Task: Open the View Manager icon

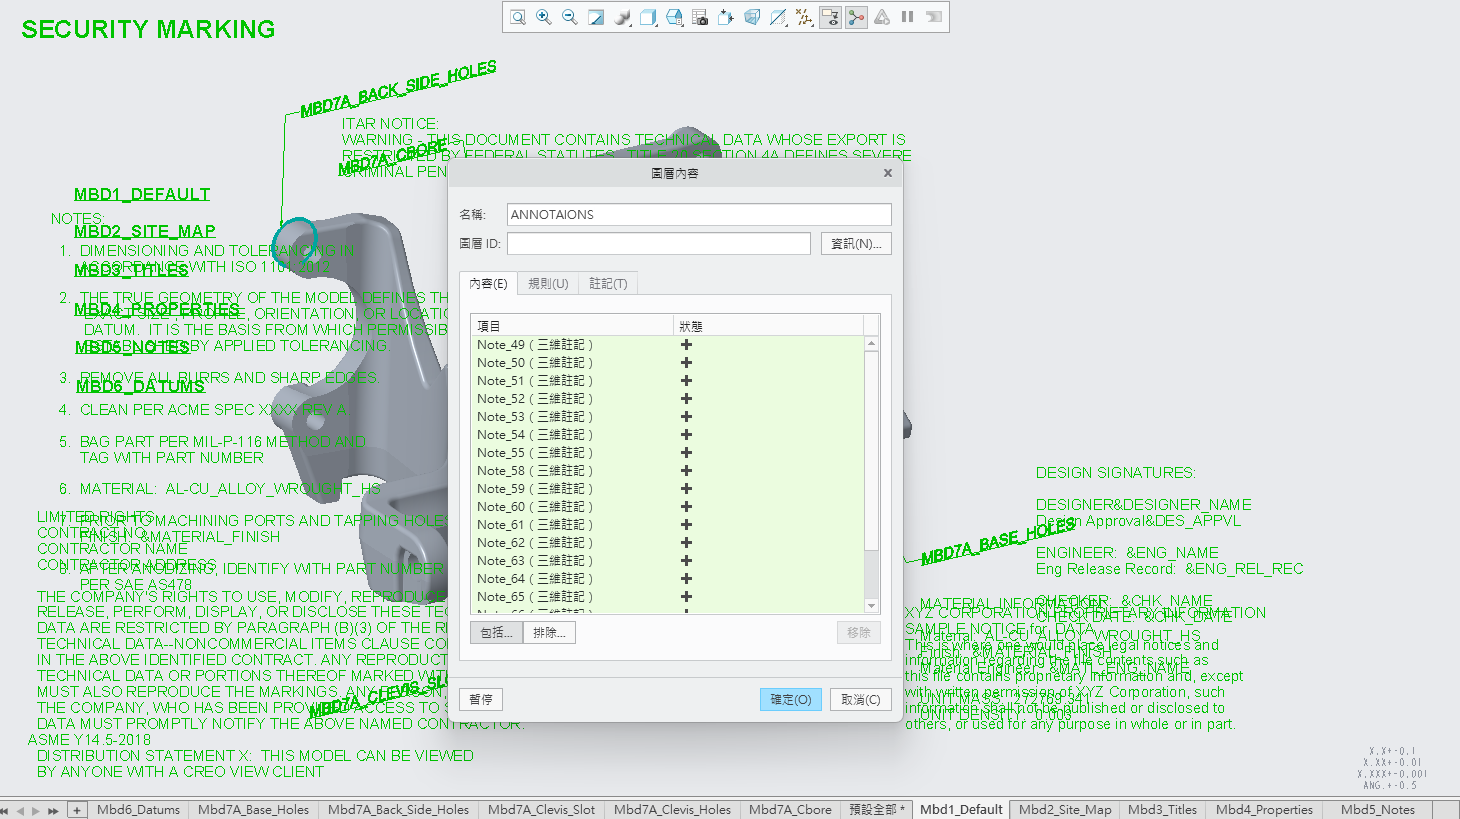Action: pos(700,17)
